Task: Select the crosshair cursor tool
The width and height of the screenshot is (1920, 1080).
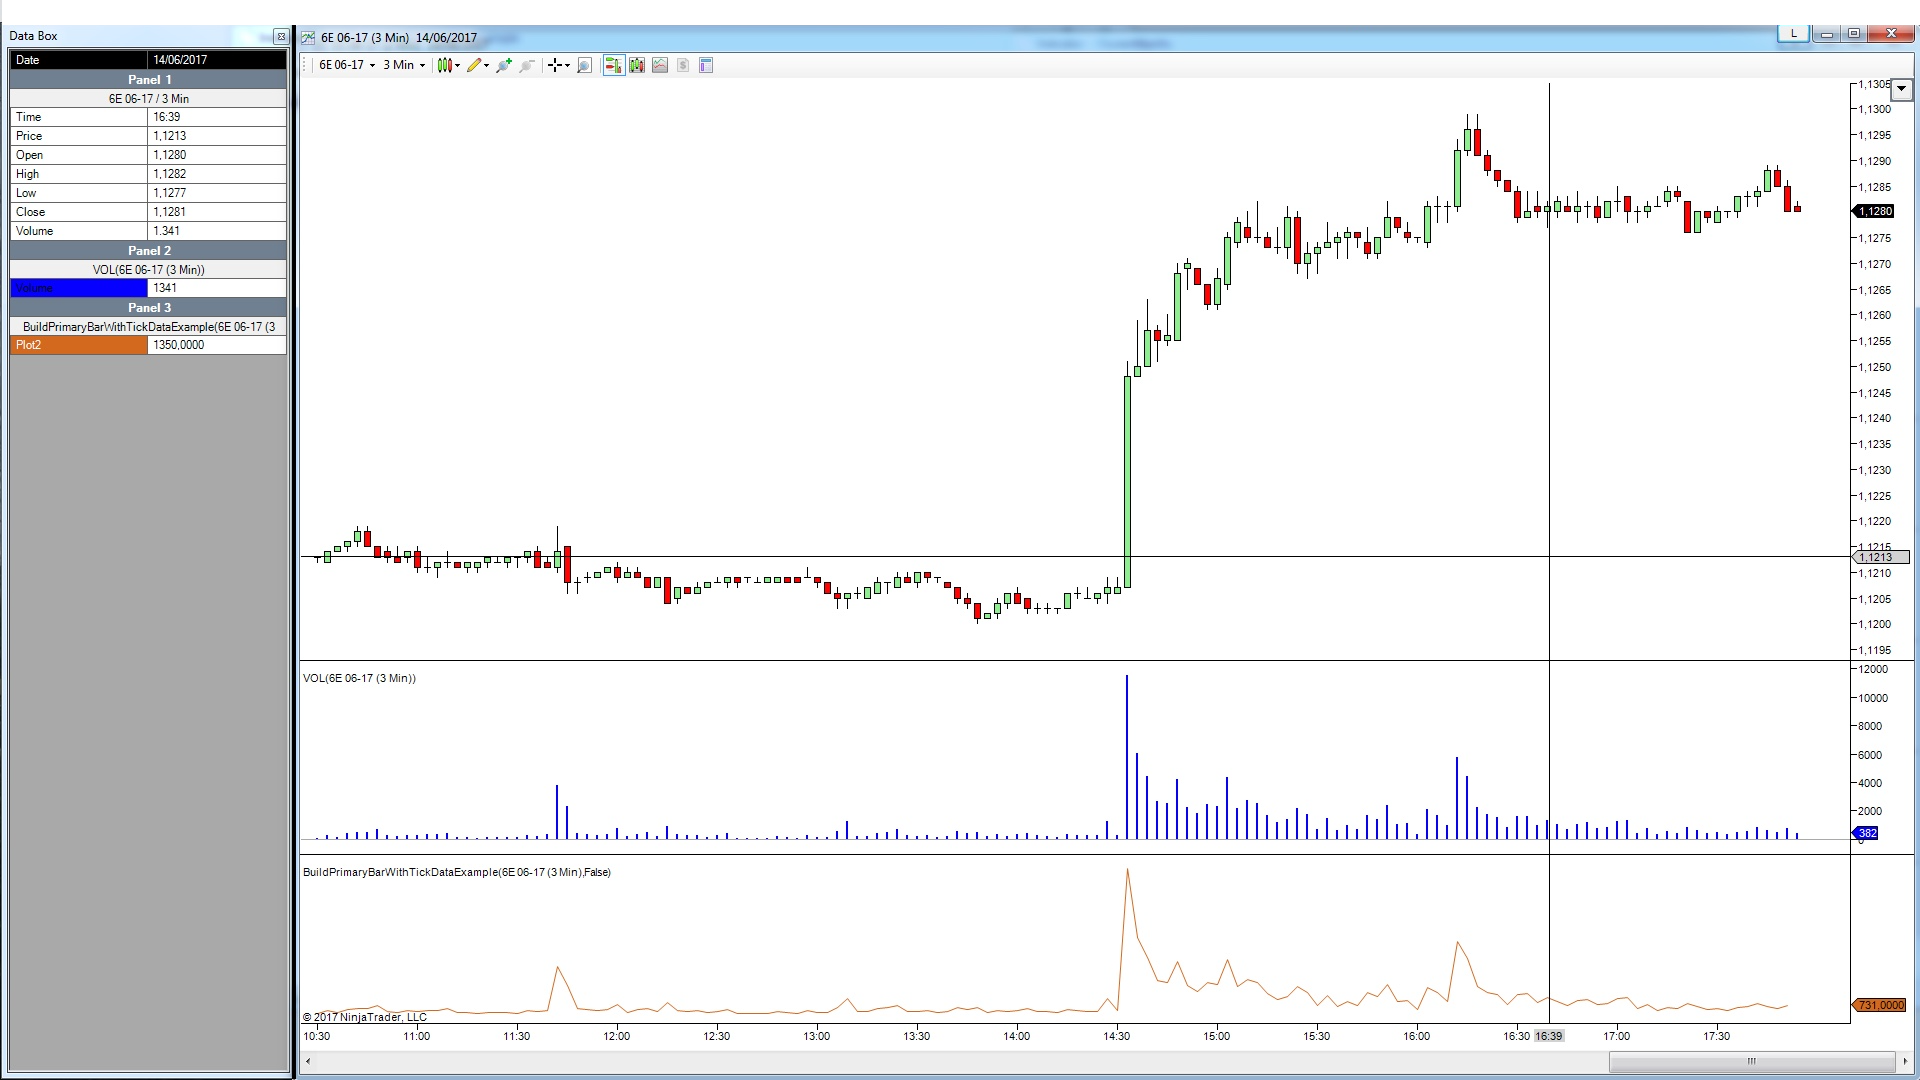Action: [555, 65]
